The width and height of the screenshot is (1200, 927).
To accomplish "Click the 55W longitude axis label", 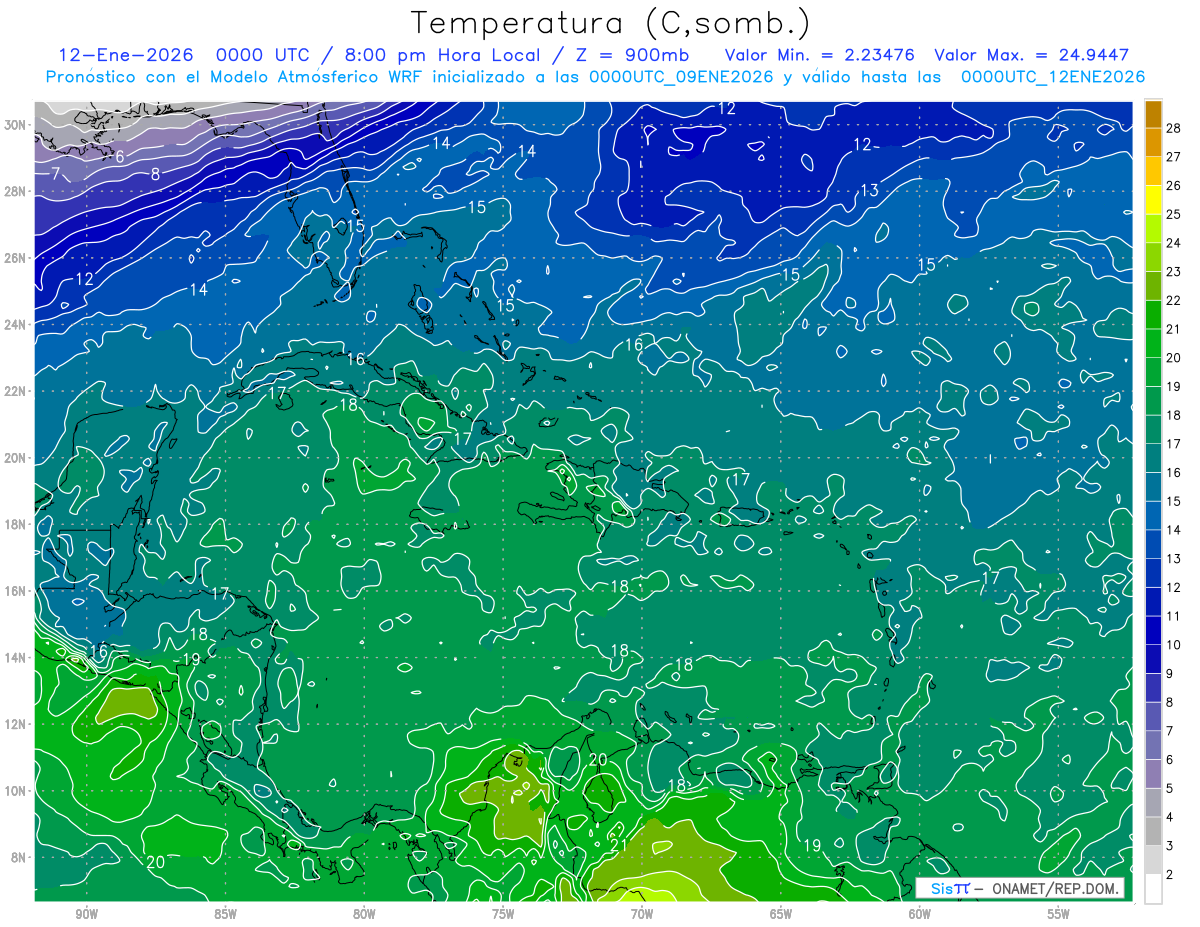I will click(x=1059, y=914).
